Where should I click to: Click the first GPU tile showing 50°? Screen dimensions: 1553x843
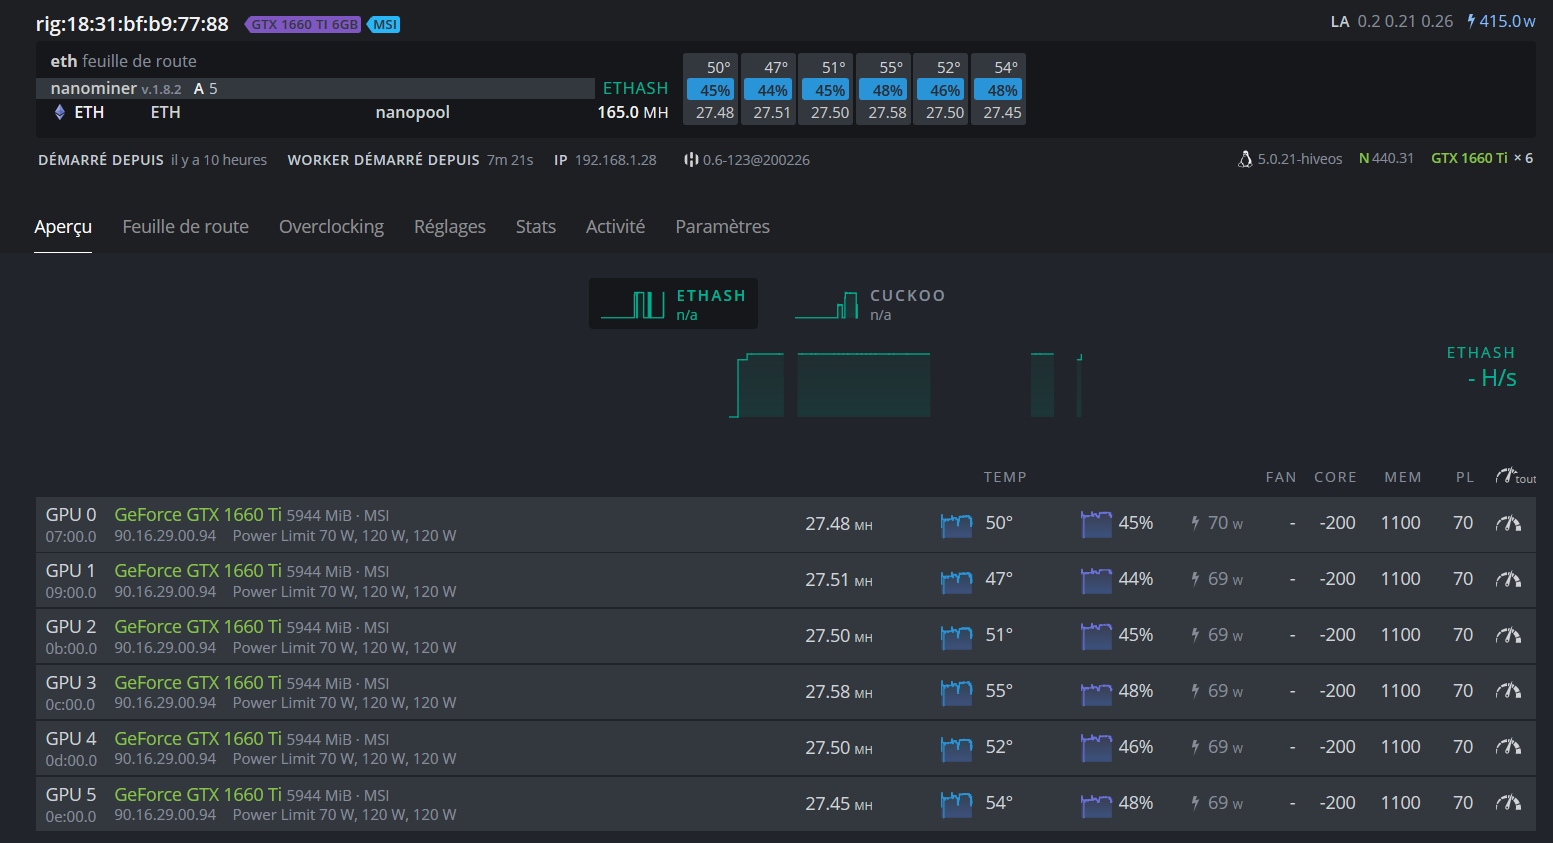pos(711,89)
